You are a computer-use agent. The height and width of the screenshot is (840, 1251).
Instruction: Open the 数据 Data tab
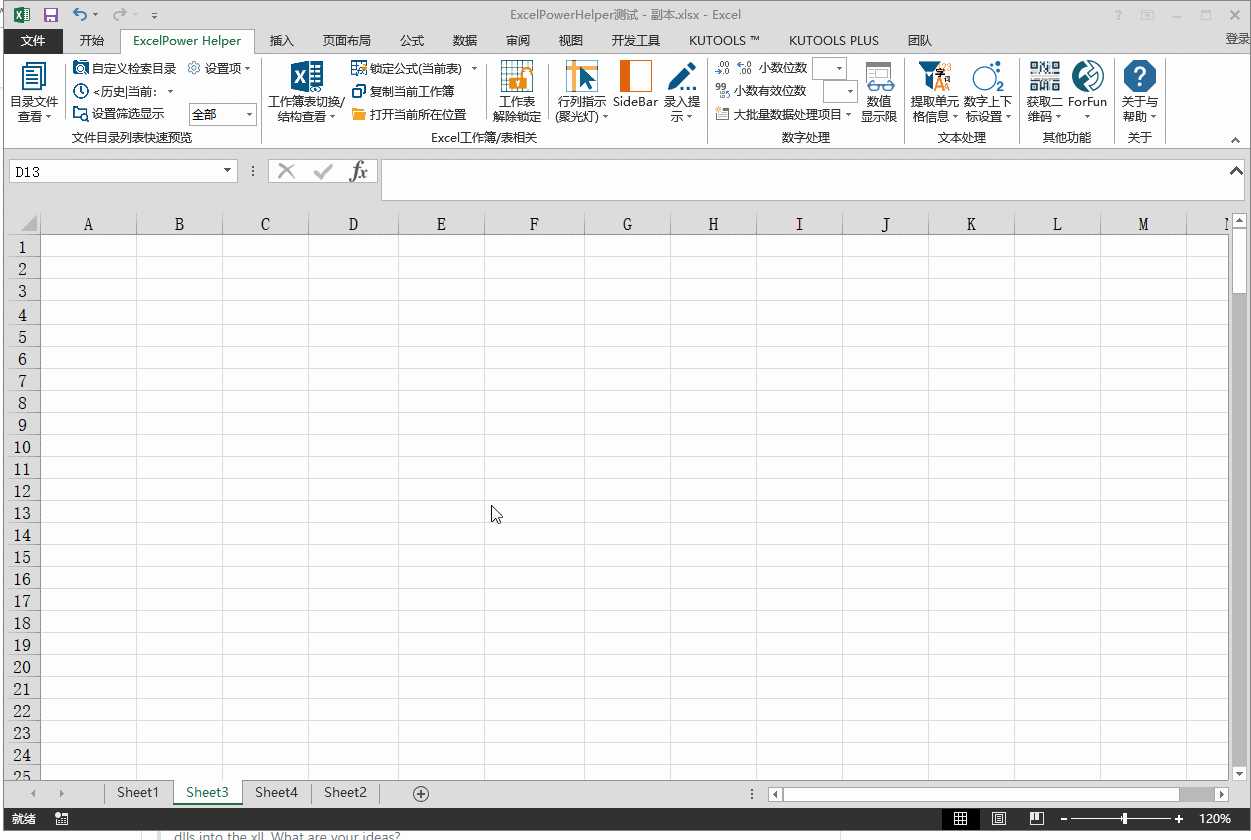465,40
